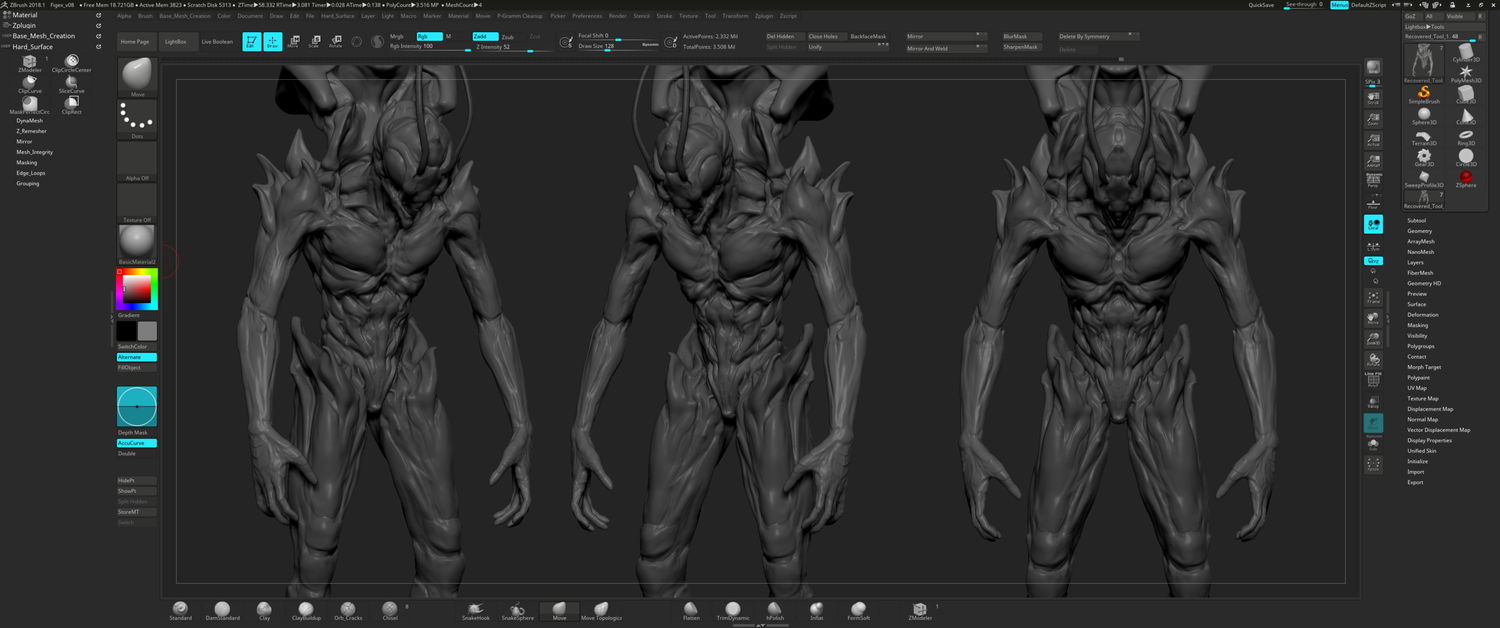1500x628 pixels.
Task: Click the Scale transform icon
Action: (x=314, y=42)
